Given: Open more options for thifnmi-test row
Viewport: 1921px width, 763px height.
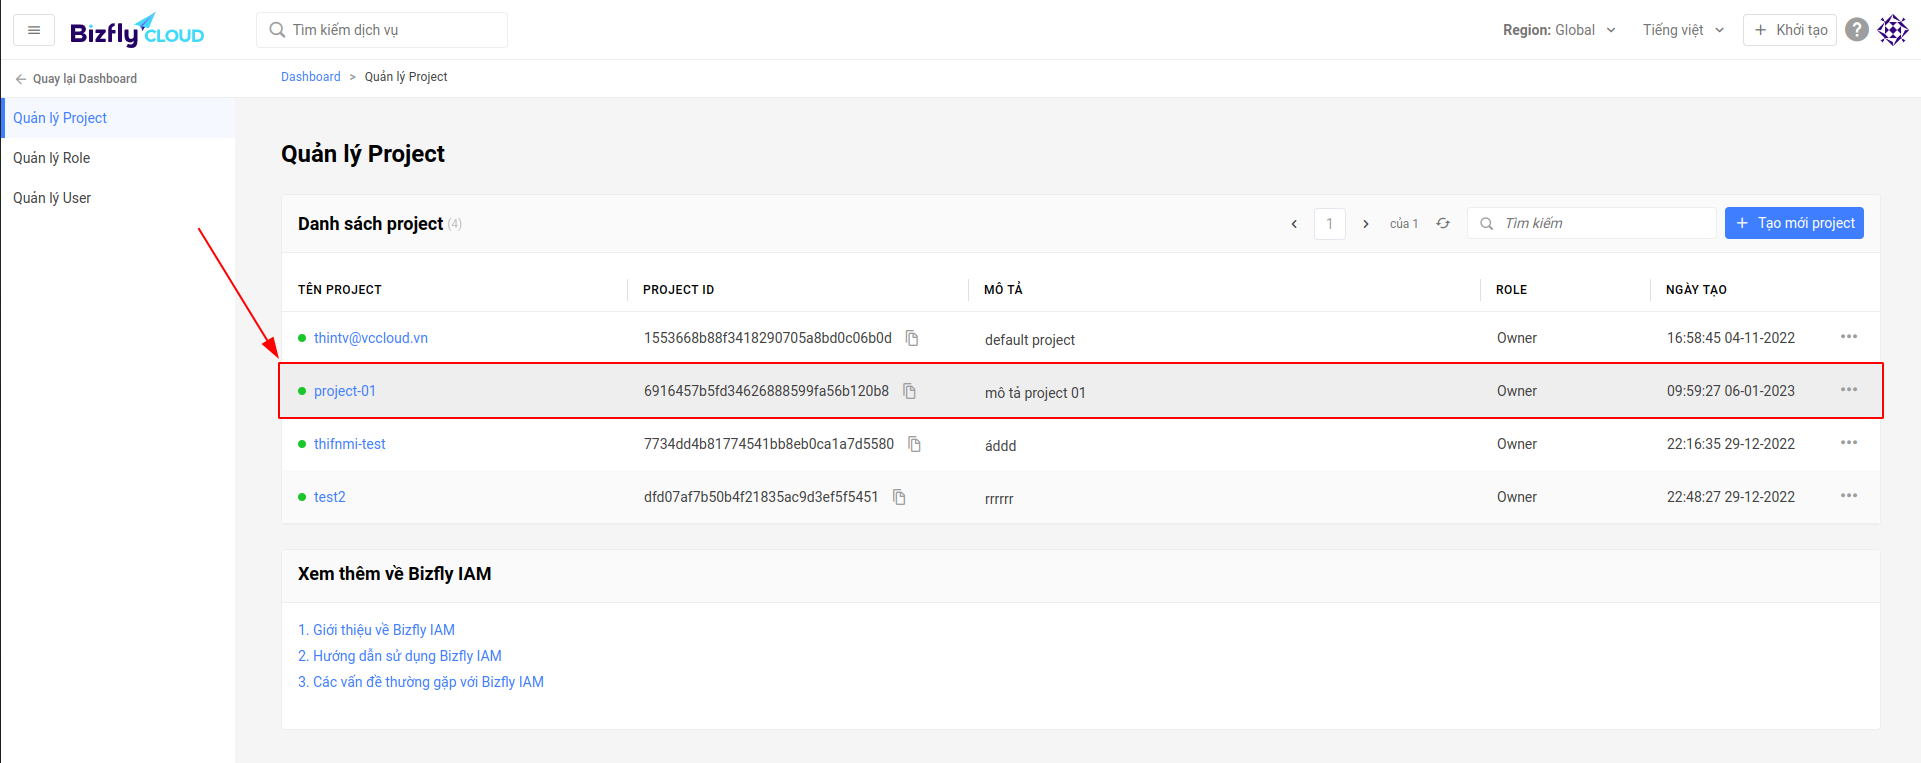Looking at the screenshot, I should pyautogui.click(x=1848, y=443).
